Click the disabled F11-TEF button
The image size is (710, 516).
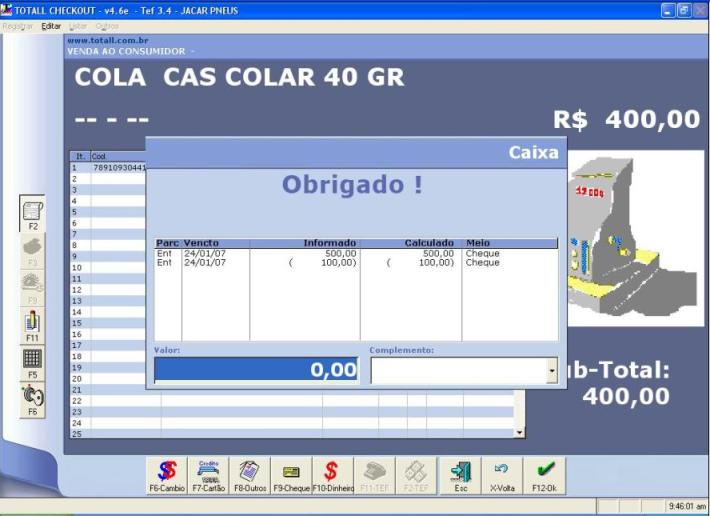tap(375, 476)
